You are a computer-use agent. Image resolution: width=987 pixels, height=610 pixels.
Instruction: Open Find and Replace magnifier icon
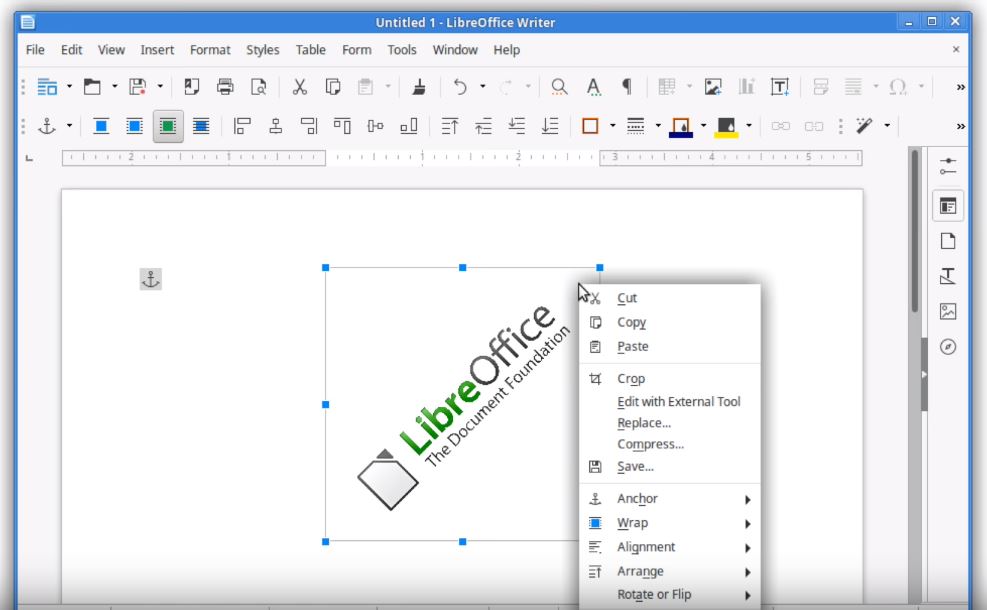point(559,86)
